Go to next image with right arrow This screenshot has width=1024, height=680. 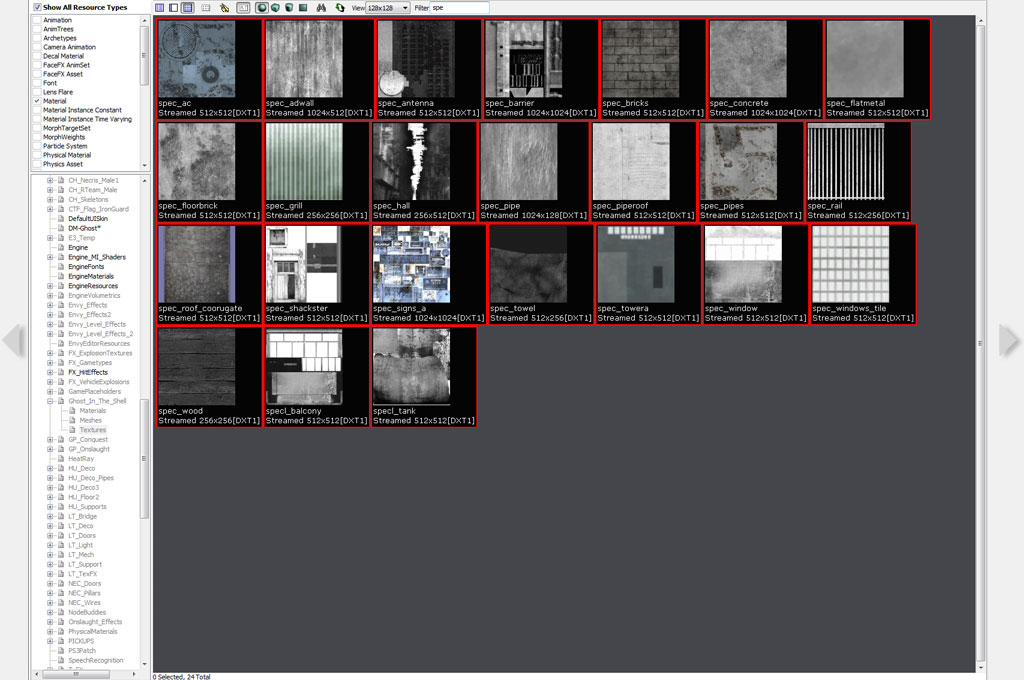coord(1010,340)
